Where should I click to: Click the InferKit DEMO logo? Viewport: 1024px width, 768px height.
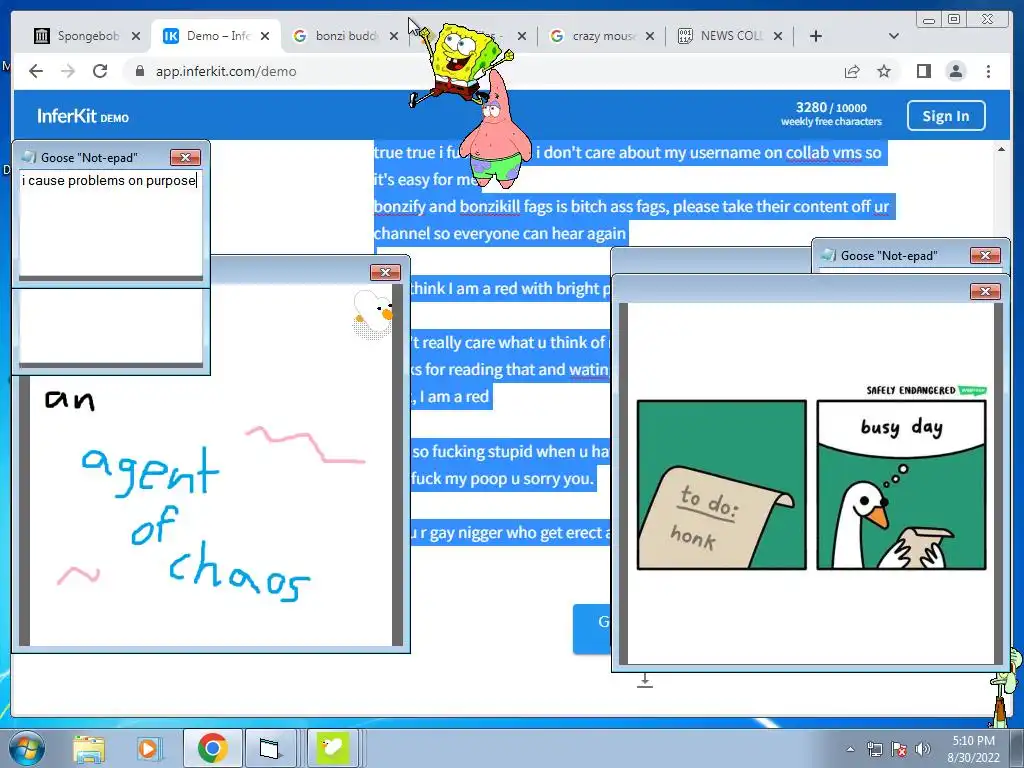click(83, 116)
